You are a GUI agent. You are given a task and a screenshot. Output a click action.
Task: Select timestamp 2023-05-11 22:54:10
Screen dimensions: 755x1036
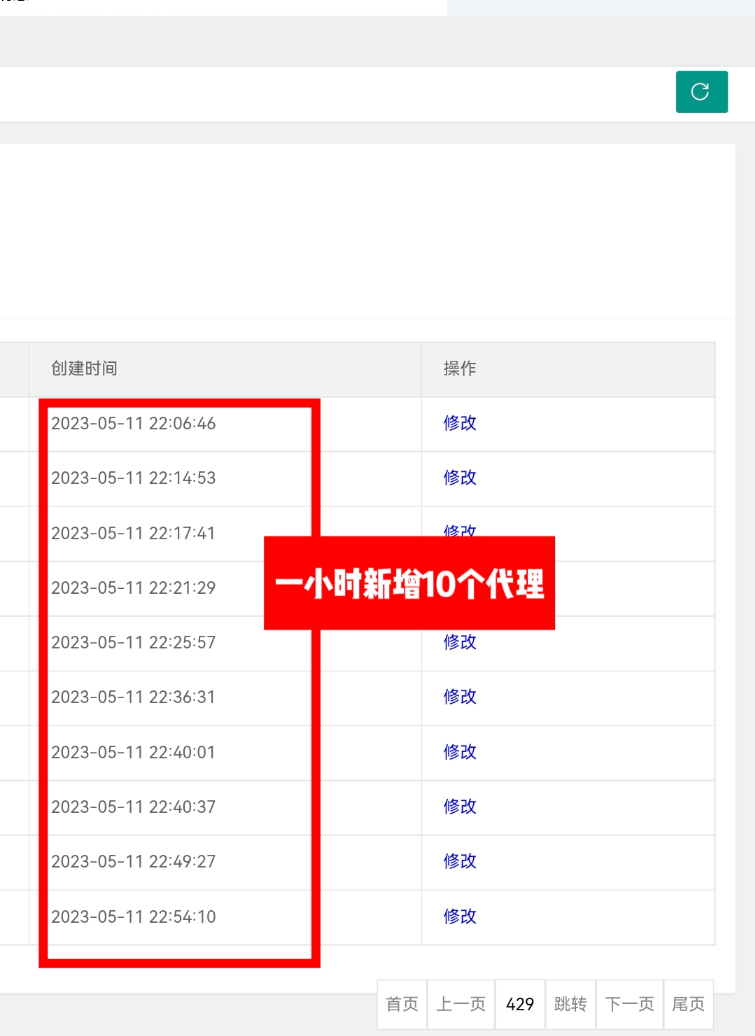(133, 916)
